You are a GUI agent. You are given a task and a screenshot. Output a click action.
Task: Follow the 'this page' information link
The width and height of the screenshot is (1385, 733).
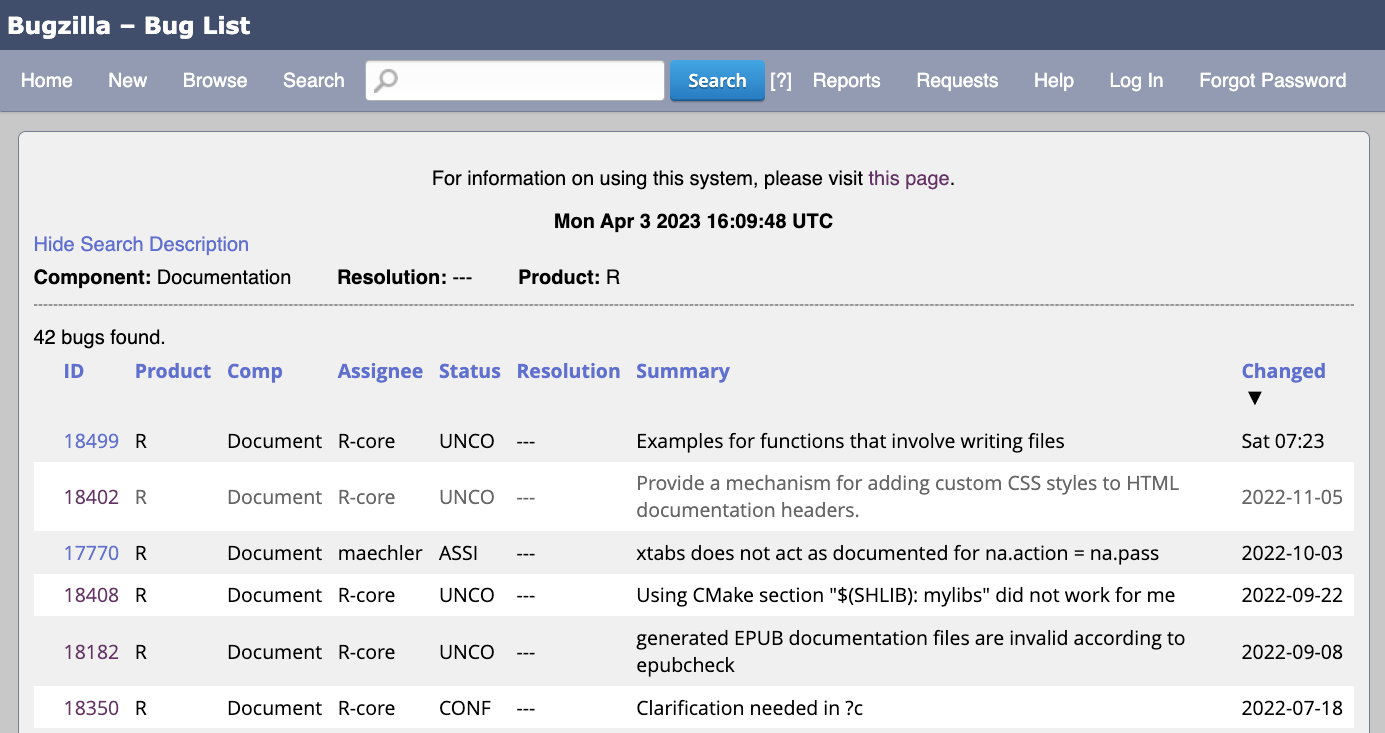pyautogui.click(x=908, y=178)
